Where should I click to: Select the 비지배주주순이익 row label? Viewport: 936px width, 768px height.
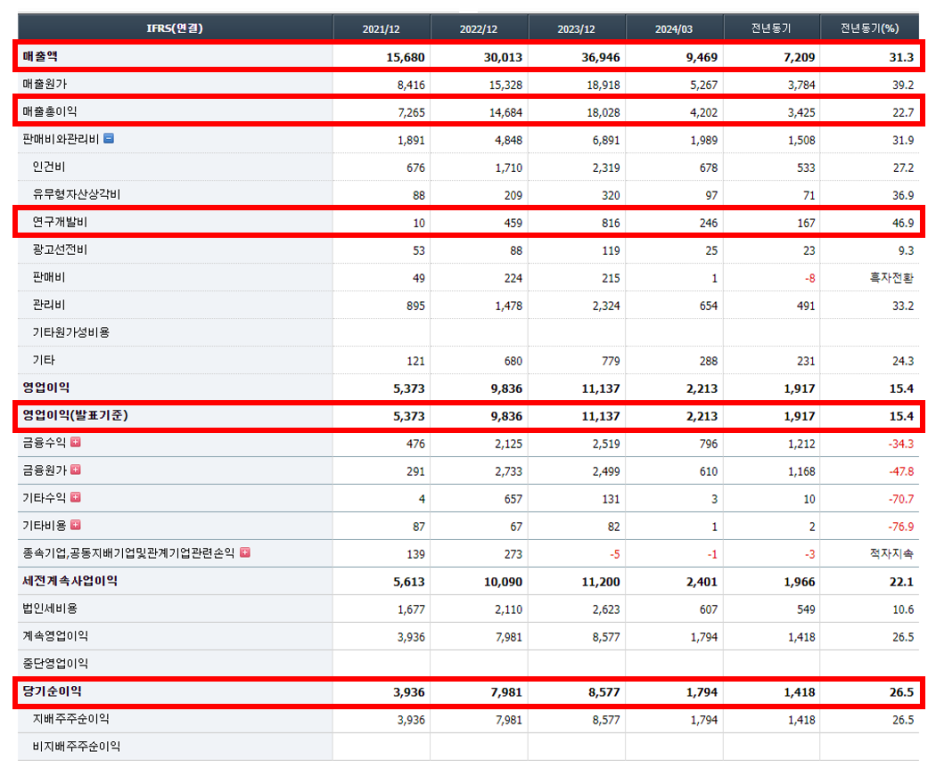(x=76, y=746)
